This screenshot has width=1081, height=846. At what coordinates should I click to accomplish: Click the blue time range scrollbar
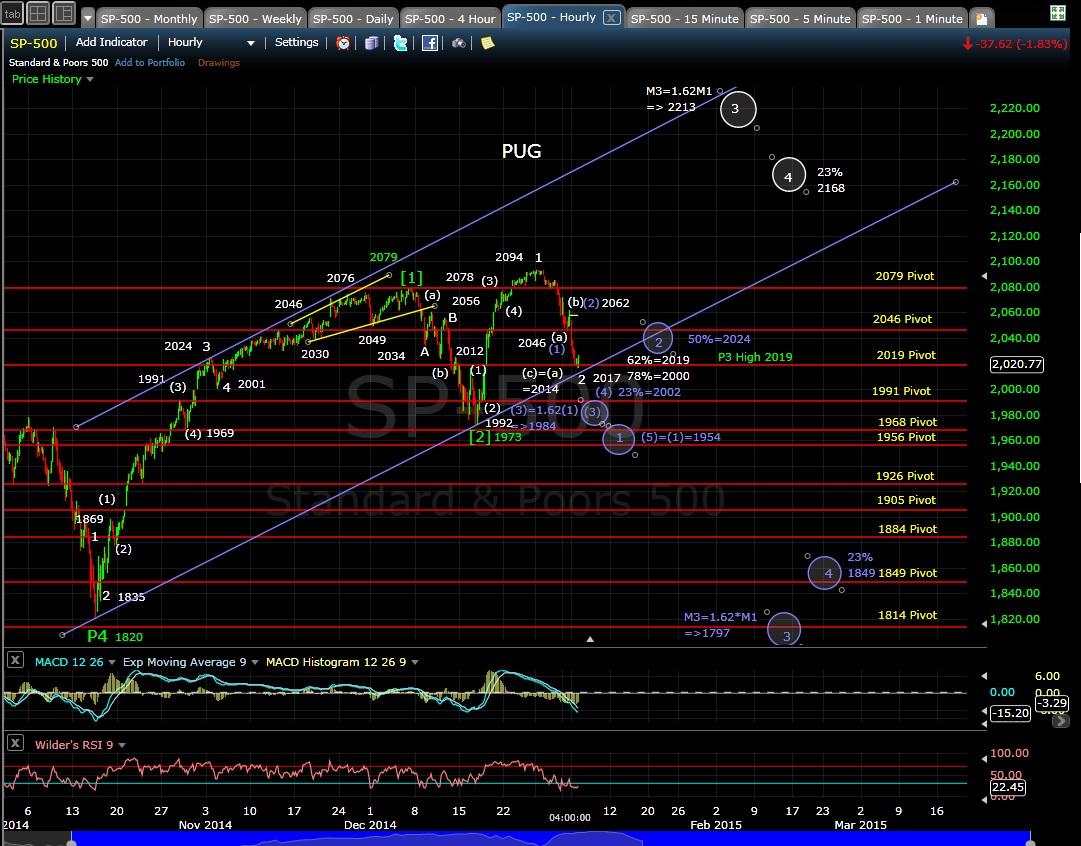tap(551, 839)
